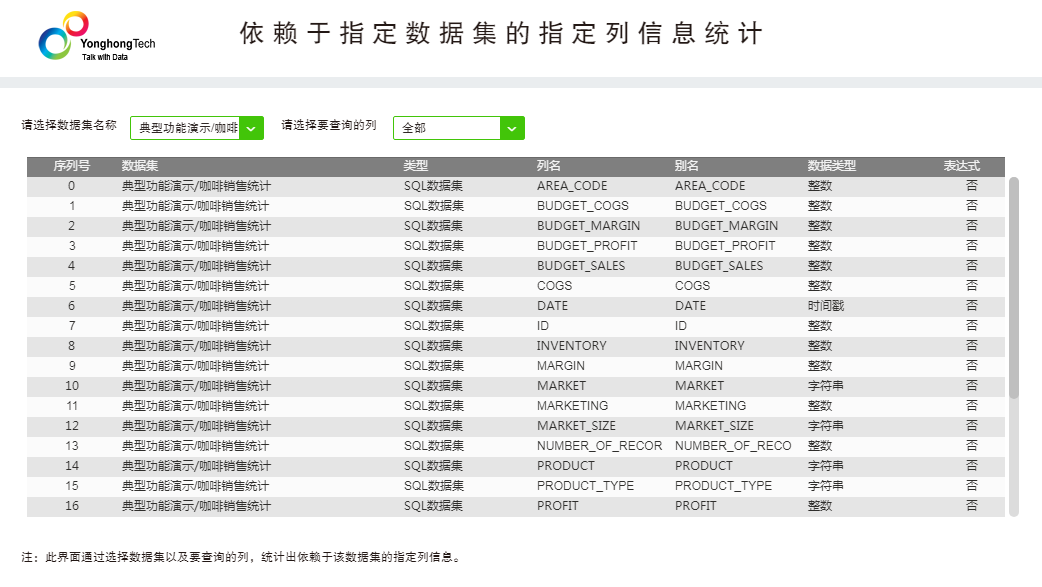Select the 数据类型 column header

point(831,166)
